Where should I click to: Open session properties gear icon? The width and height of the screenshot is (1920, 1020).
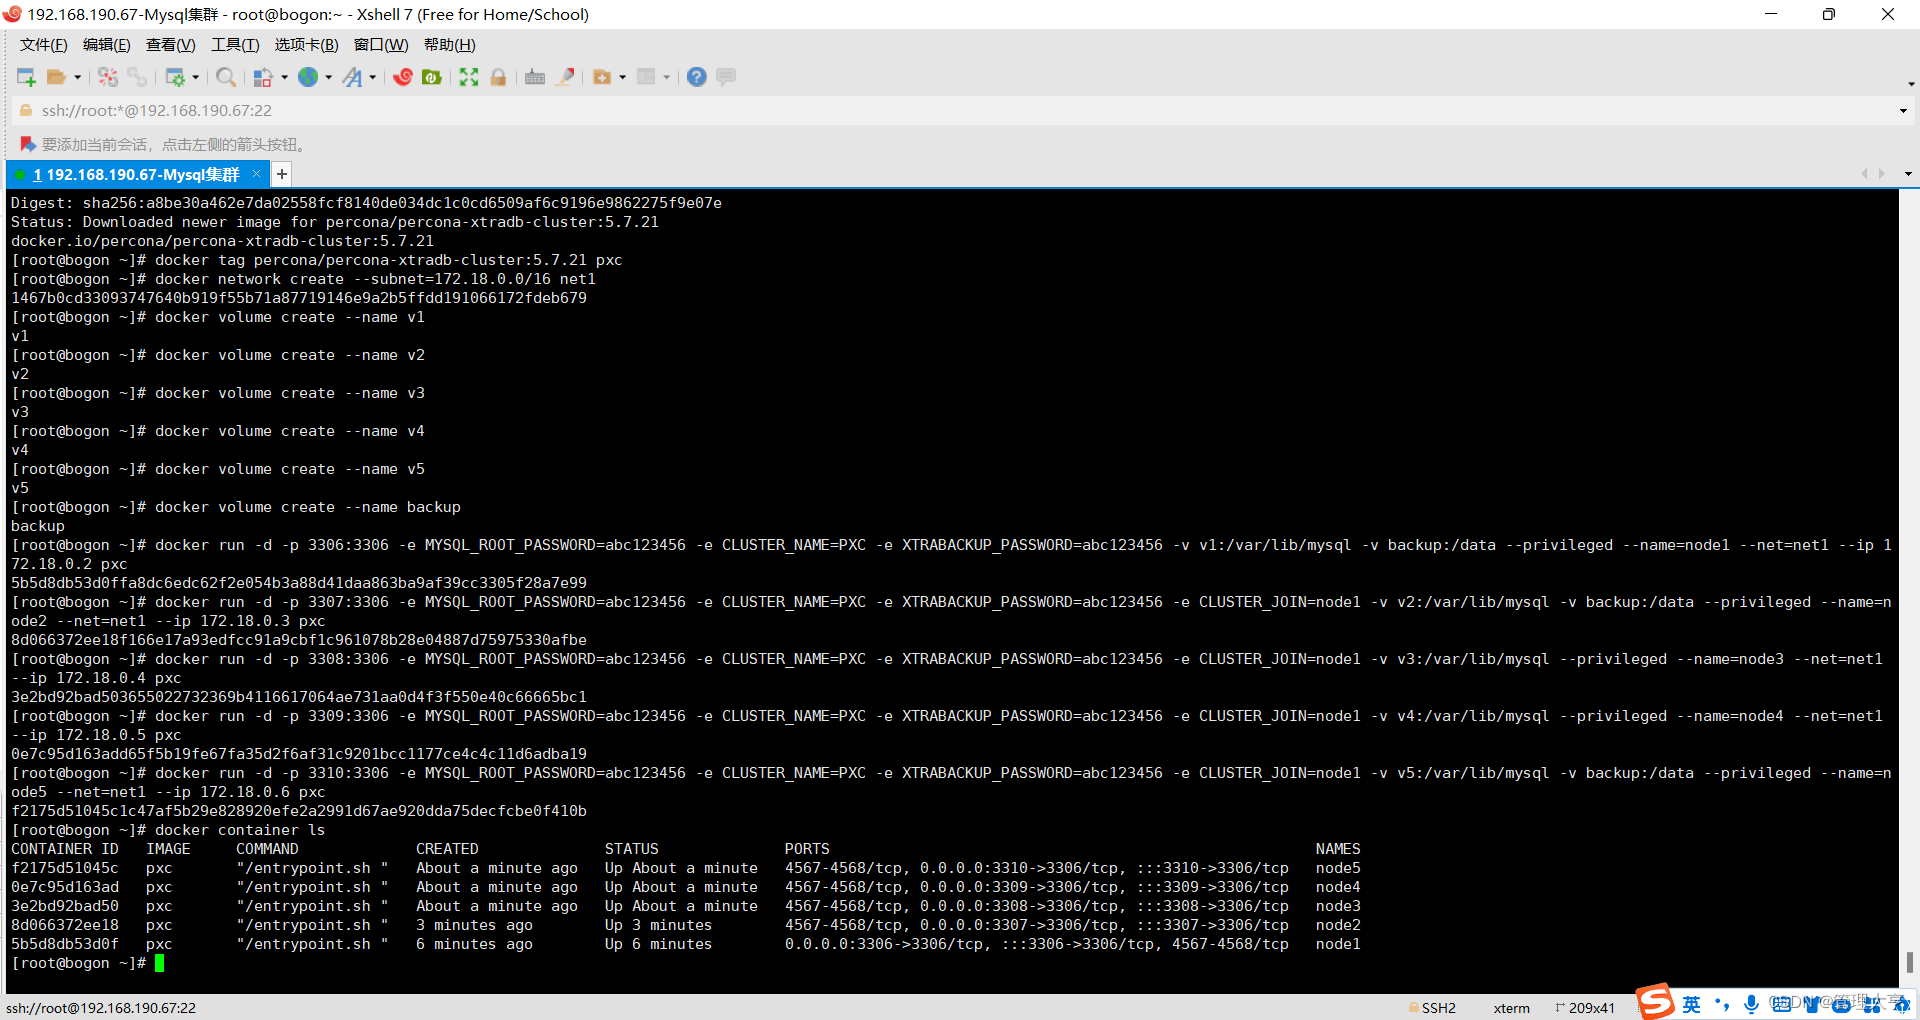click(x=176, y=77)
